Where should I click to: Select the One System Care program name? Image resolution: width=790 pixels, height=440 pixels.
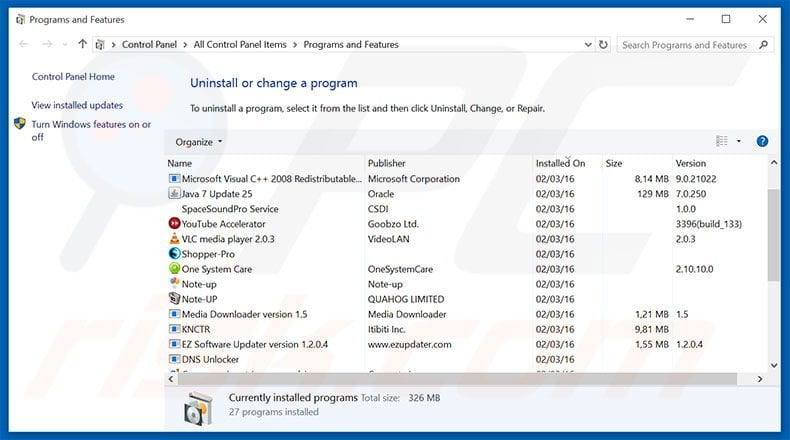[217, 269]
